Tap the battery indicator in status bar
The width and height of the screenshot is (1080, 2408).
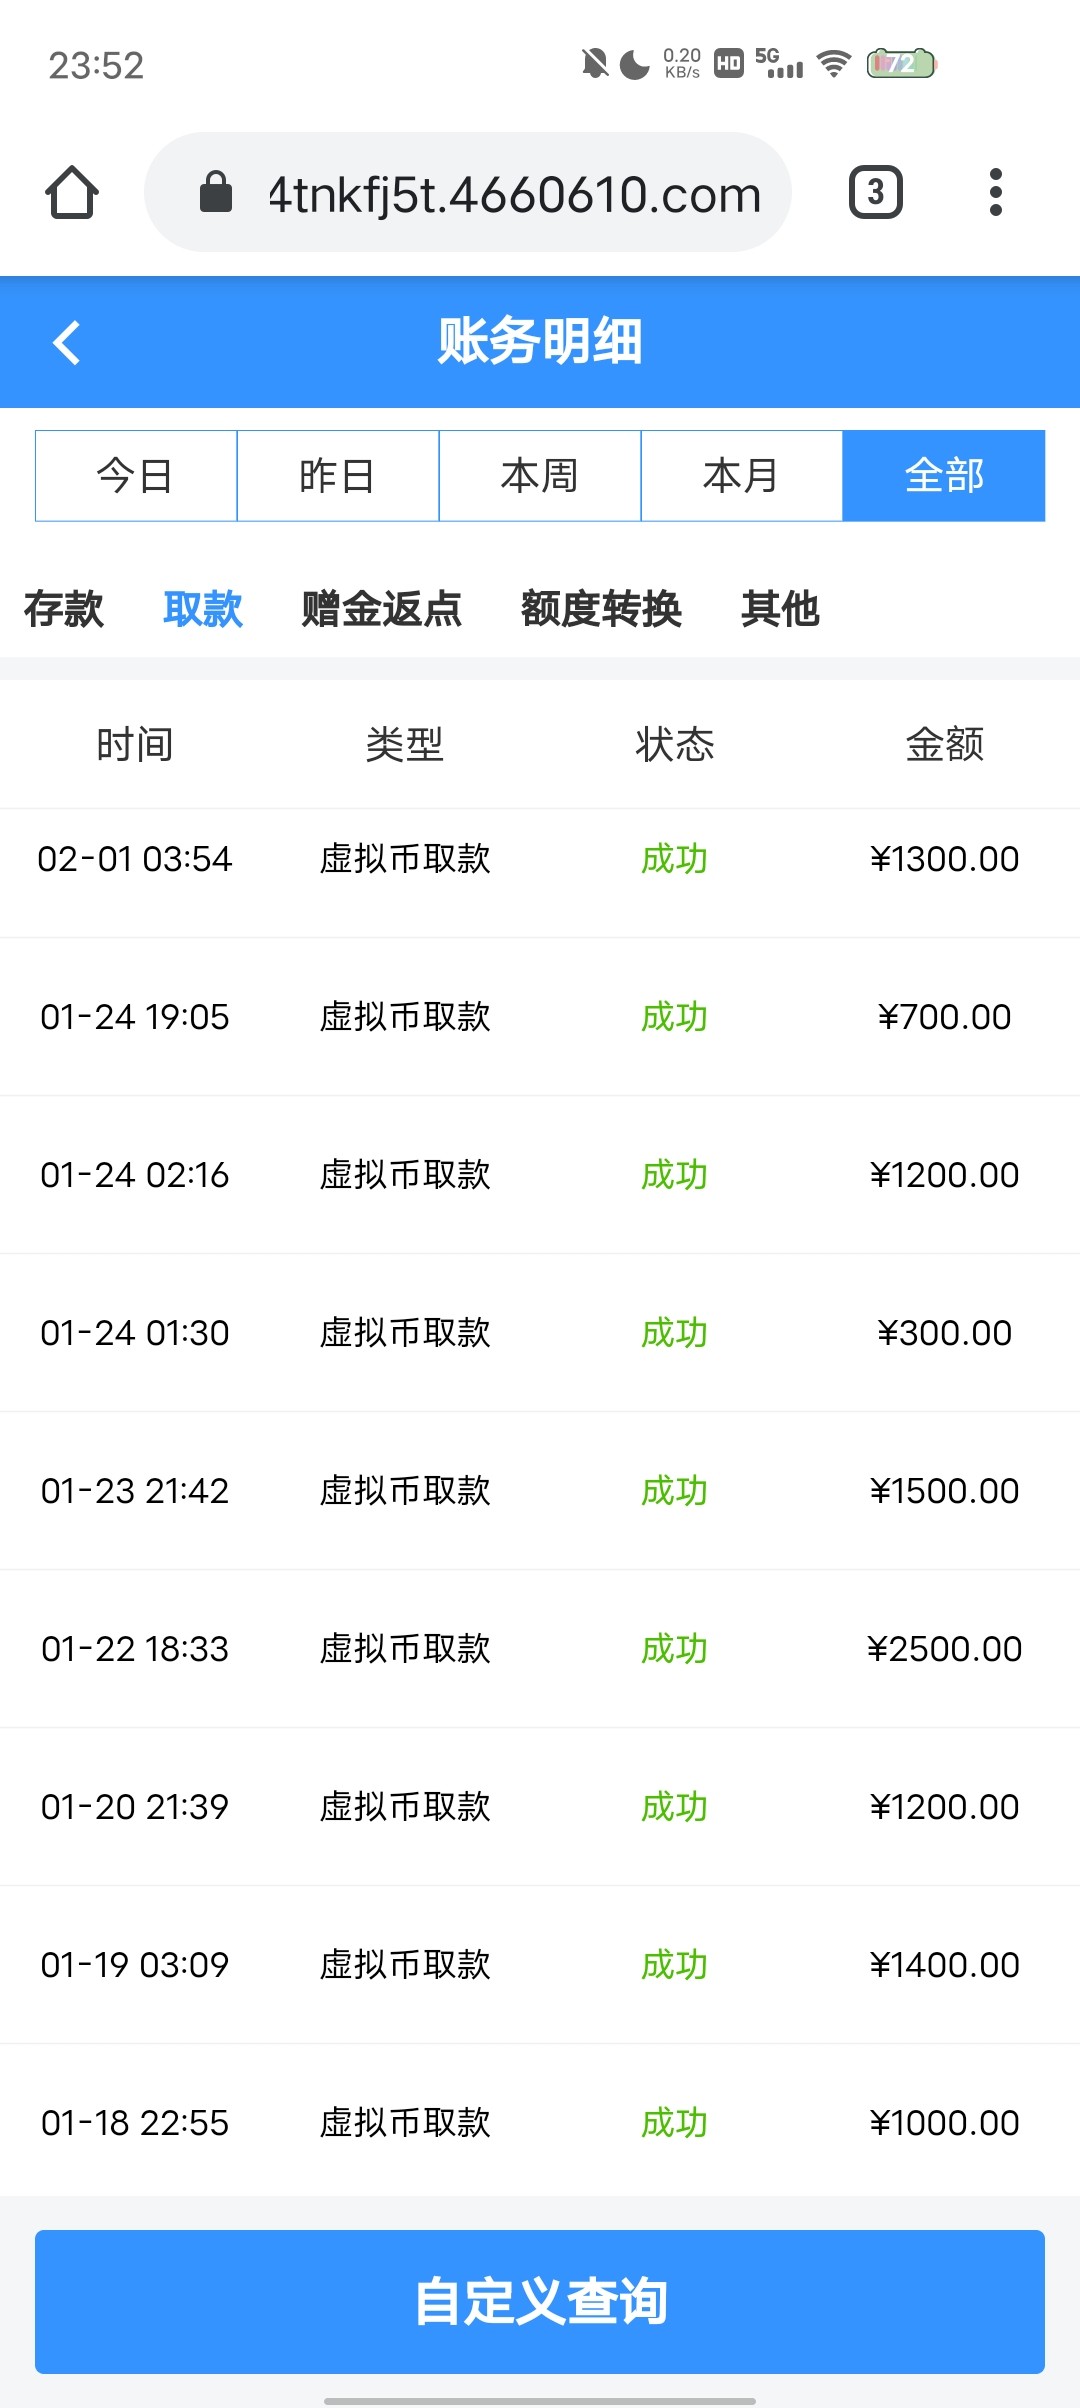tap(900, 64)
